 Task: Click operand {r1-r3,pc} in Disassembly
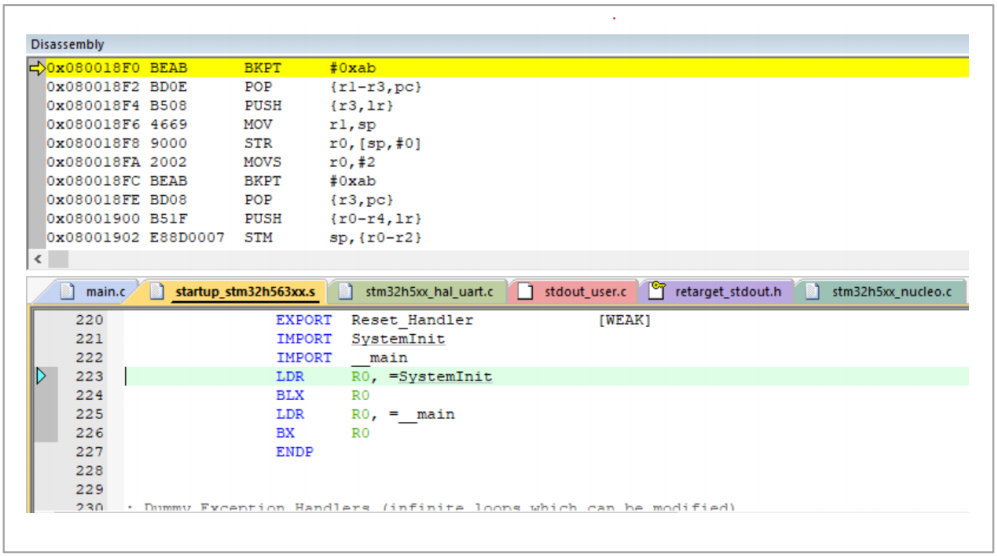point(376,87)
